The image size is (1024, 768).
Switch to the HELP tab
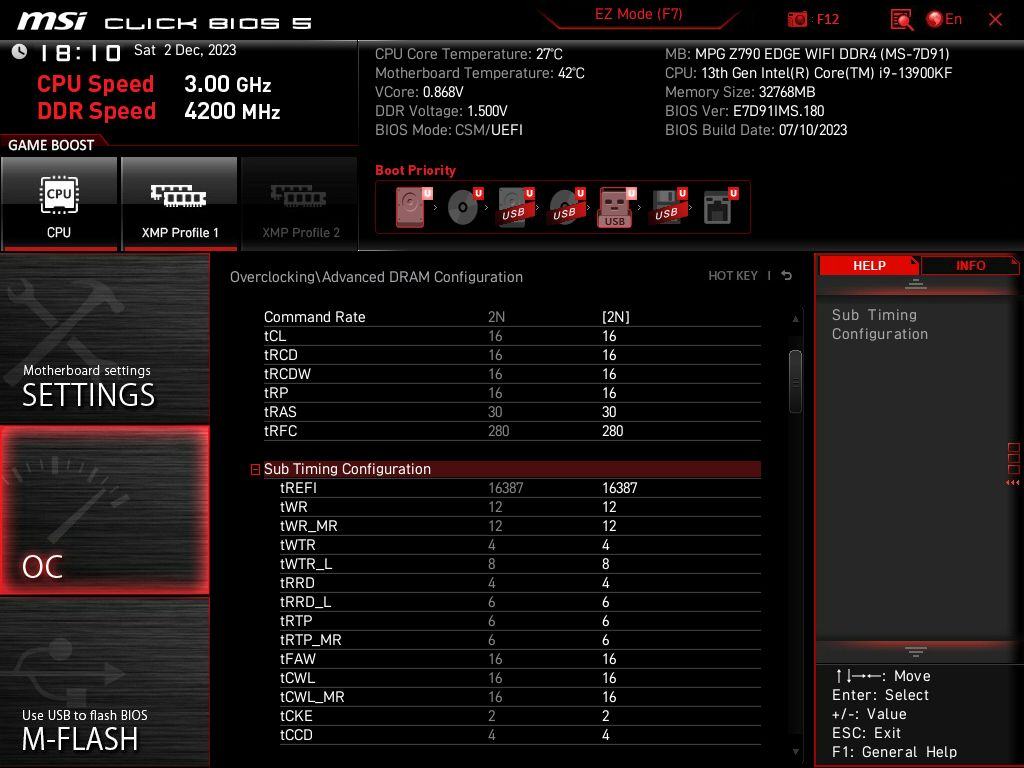pos(869,266)
